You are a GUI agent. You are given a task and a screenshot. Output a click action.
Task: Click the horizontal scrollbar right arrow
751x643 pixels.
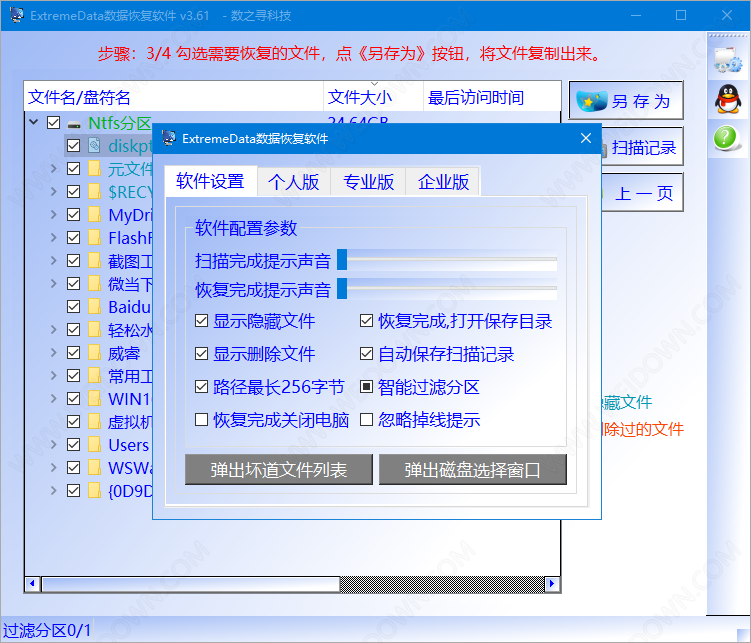click(x=552, y=584)
